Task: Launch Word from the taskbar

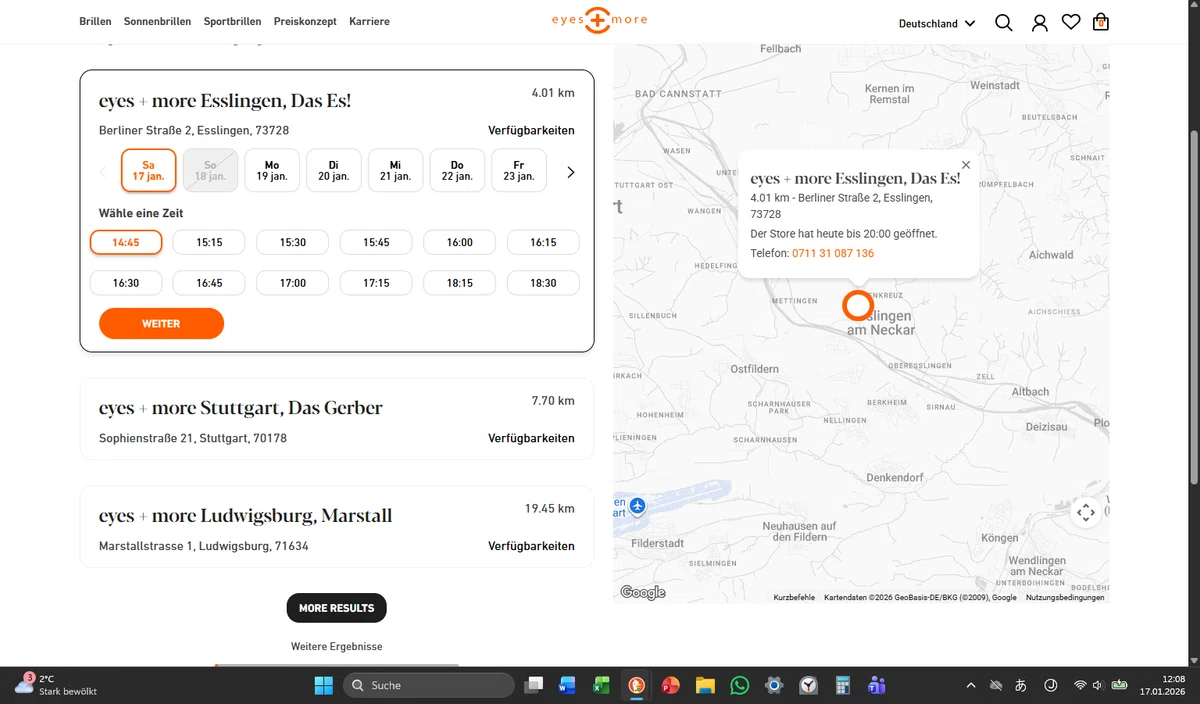Action: [567, 685]
